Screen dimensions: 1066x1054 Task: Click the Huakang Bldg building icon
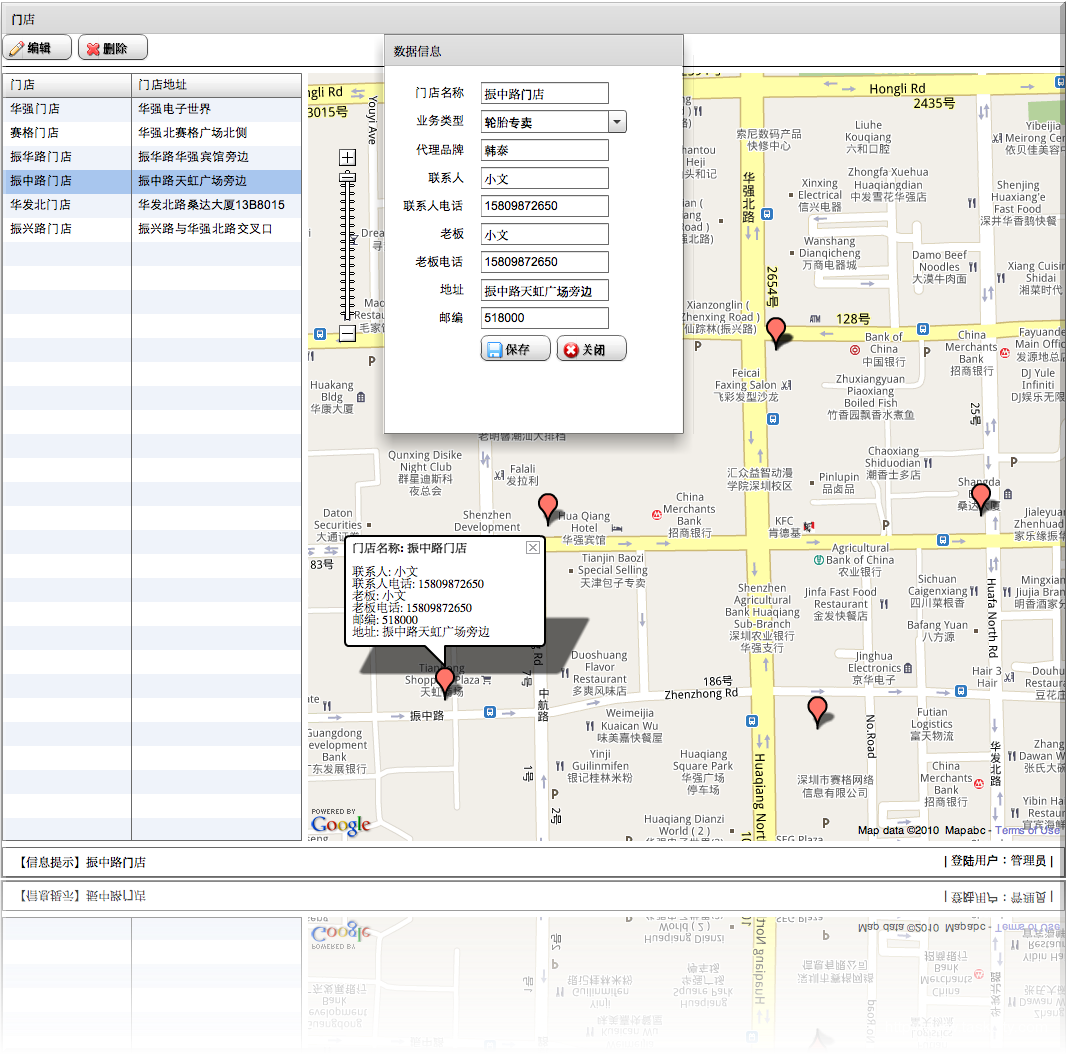pos(361,397)
